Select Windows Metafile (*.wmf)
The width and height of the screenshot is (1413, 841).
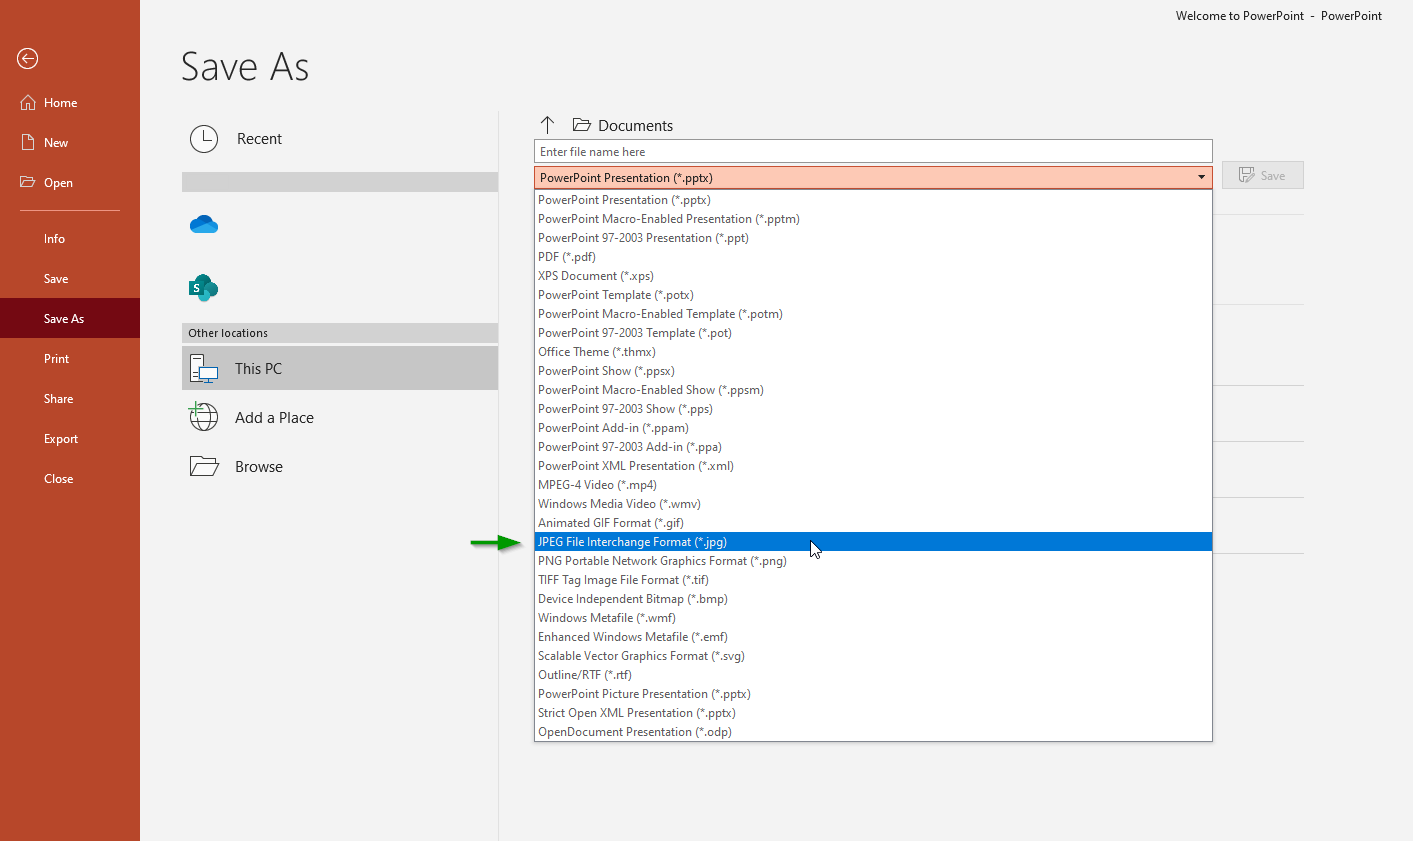click(873, 618)
